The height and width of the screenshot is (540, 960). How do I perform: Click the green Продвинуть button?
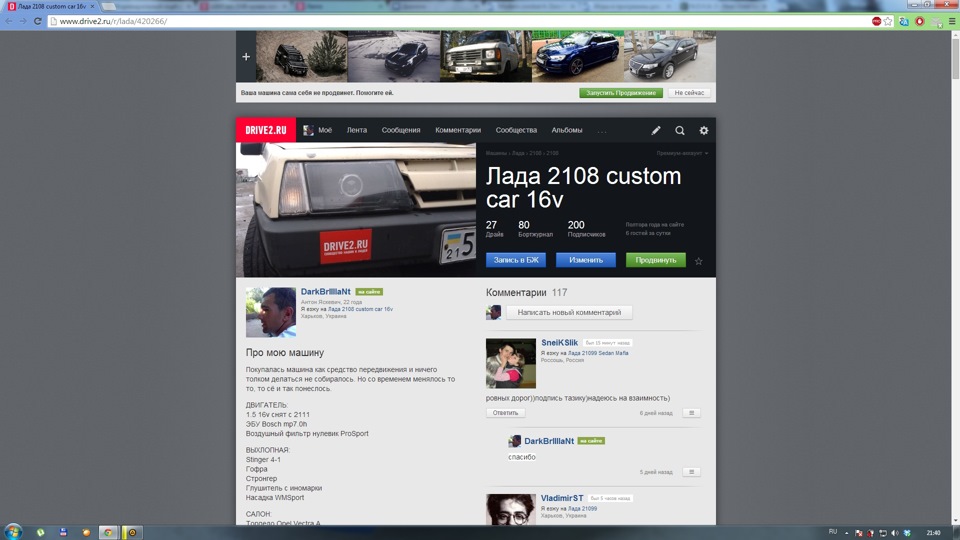pyautogui.click(x=656, y=260)
